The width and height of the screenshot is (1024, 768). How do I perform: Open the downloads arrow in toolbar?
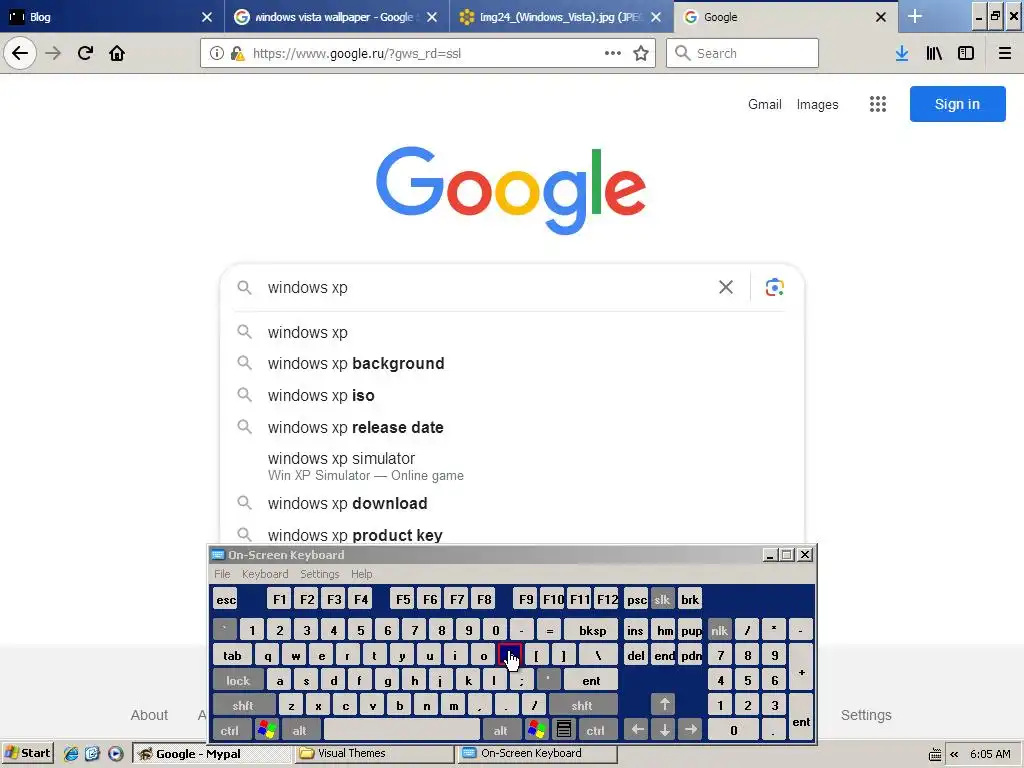(902, 53)
